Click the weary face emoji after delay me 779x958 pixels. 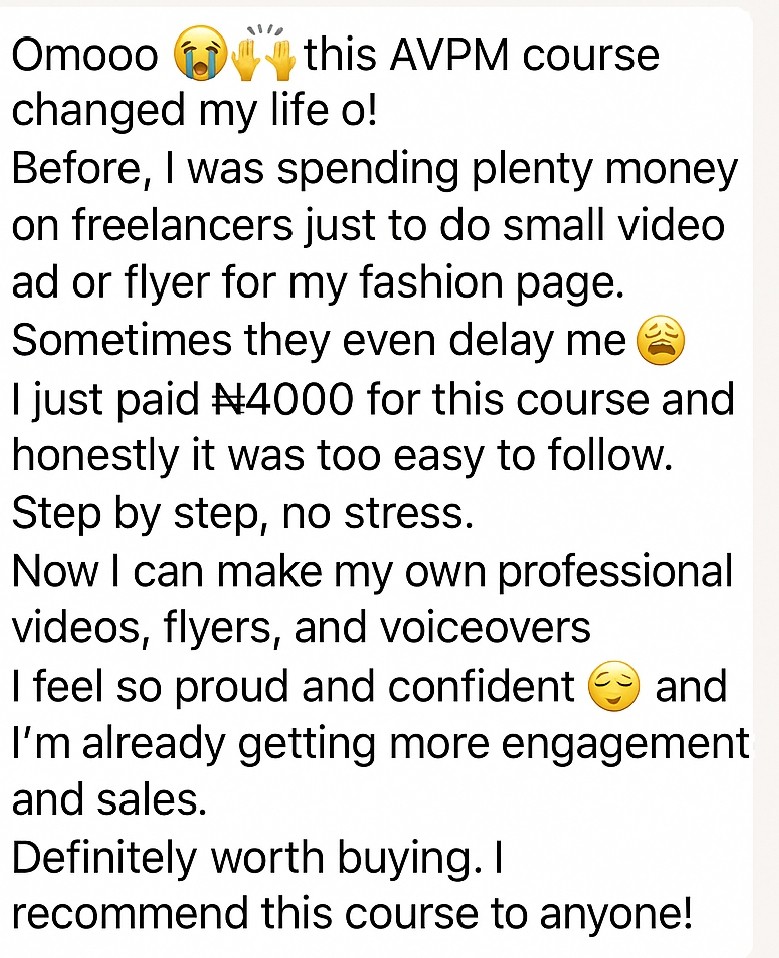tap(660, 341)
